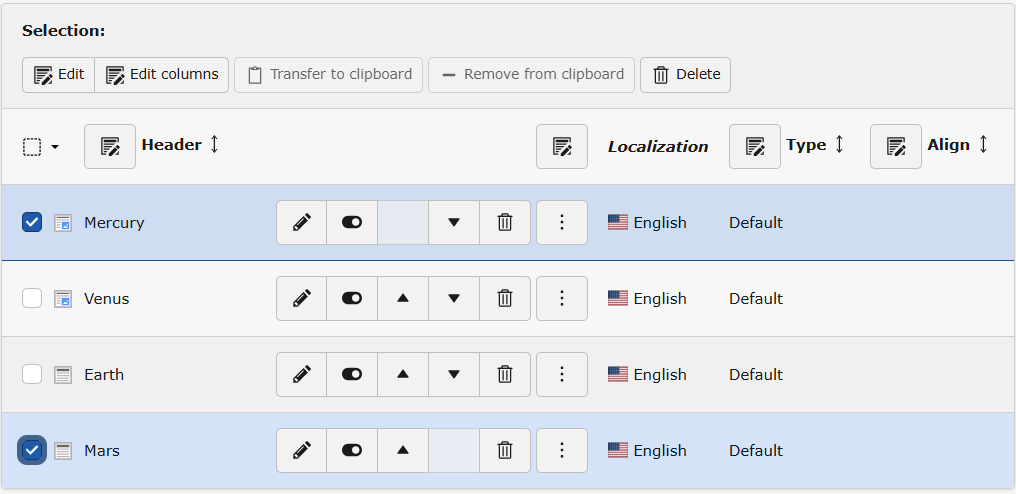The height and width of the screenshot is (494, 1016).
Task: Toggle visibility of the Mercury record
Action: [x=352, y=222]
